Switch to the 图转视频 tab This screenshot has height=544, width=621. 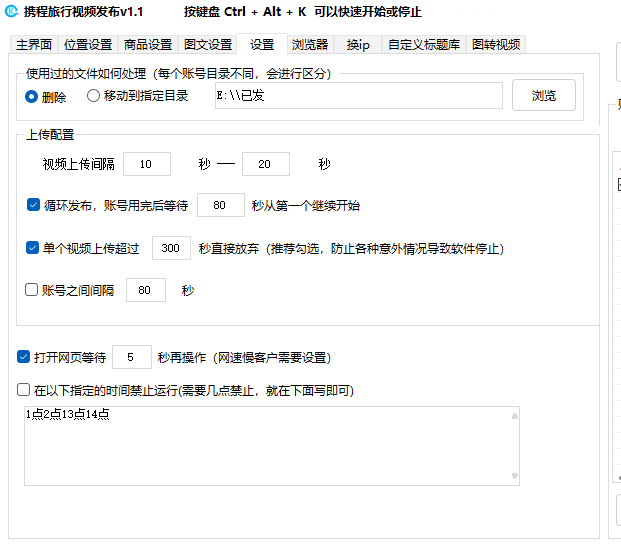tap(496, 44)
